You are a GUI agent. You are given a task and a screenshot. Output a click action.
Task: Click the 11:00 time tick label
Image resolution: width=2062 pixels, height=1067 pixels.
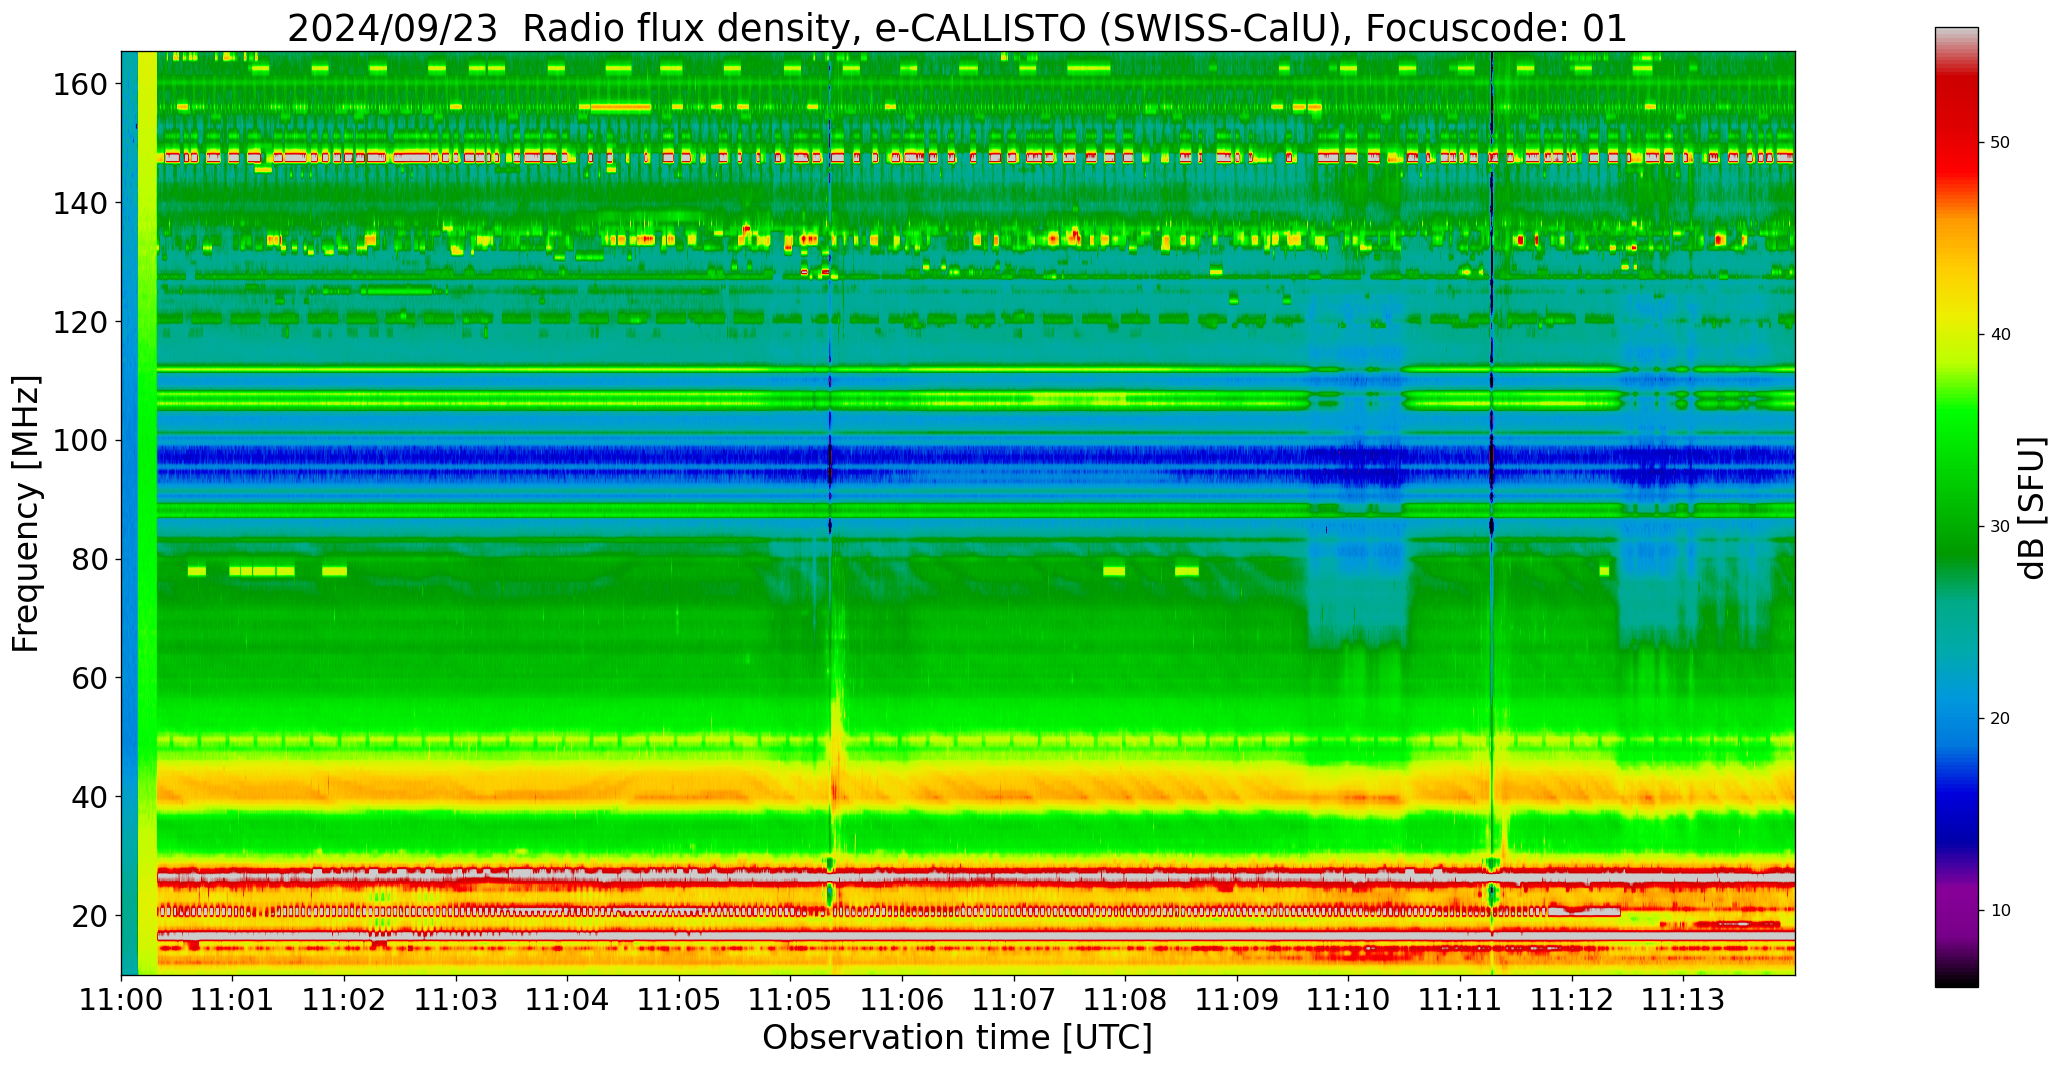tap(122, 1000)
